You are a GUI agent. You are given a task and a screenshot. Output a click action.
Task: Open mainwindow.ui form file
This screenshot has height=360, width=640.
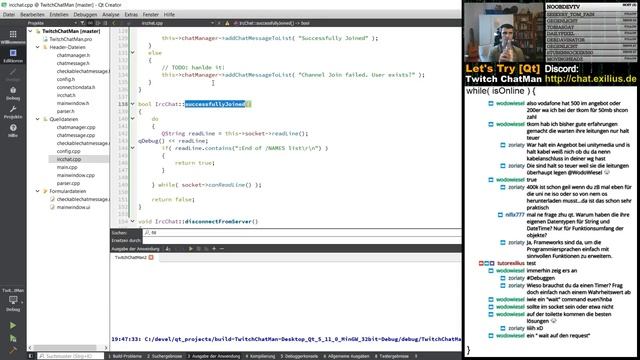[73, 207]
